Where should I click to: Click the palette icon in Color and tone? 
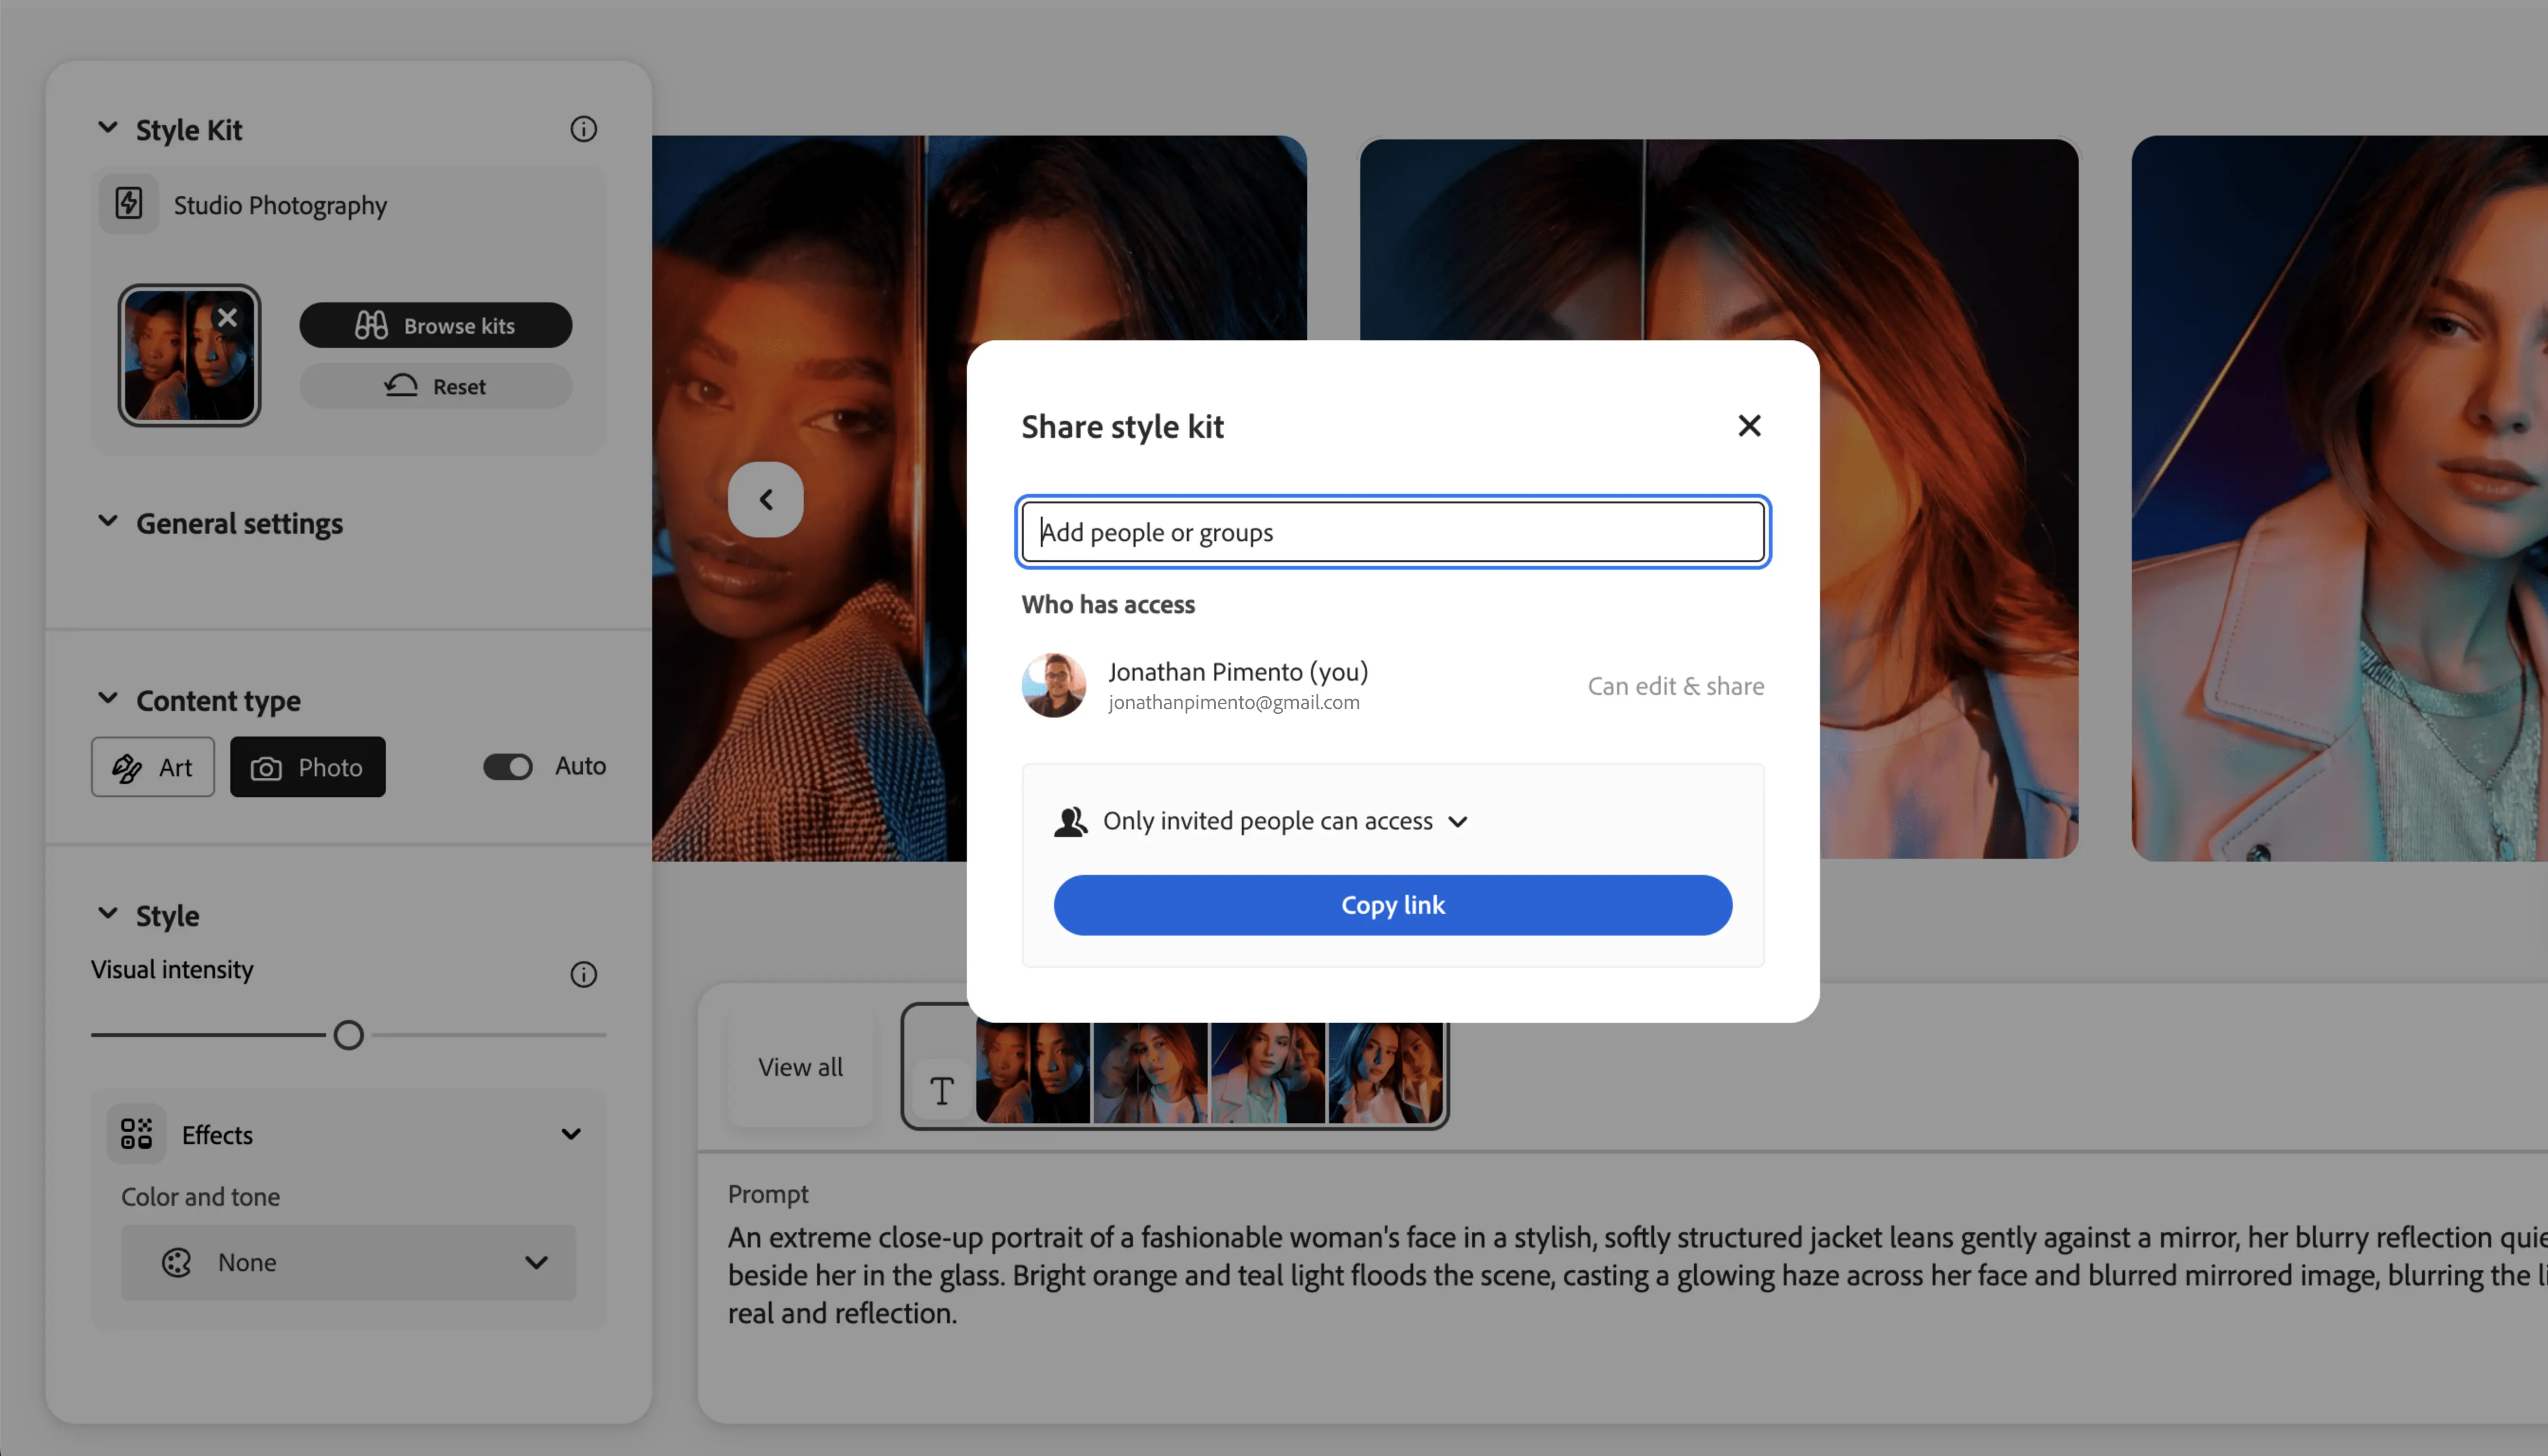point(176,1262)
